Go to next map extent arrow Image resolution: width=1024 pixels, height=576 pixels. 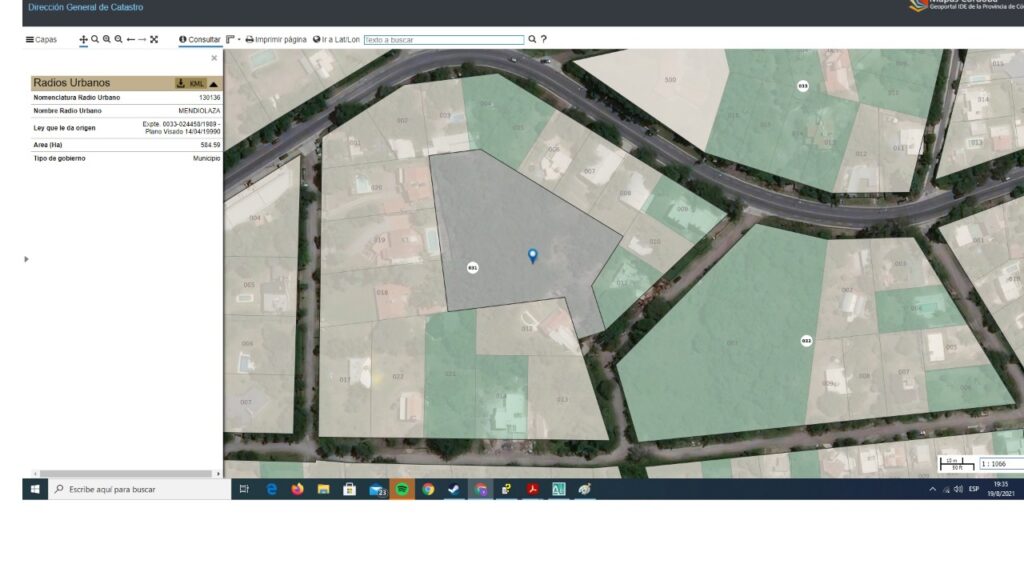click(x=142, y=40)
